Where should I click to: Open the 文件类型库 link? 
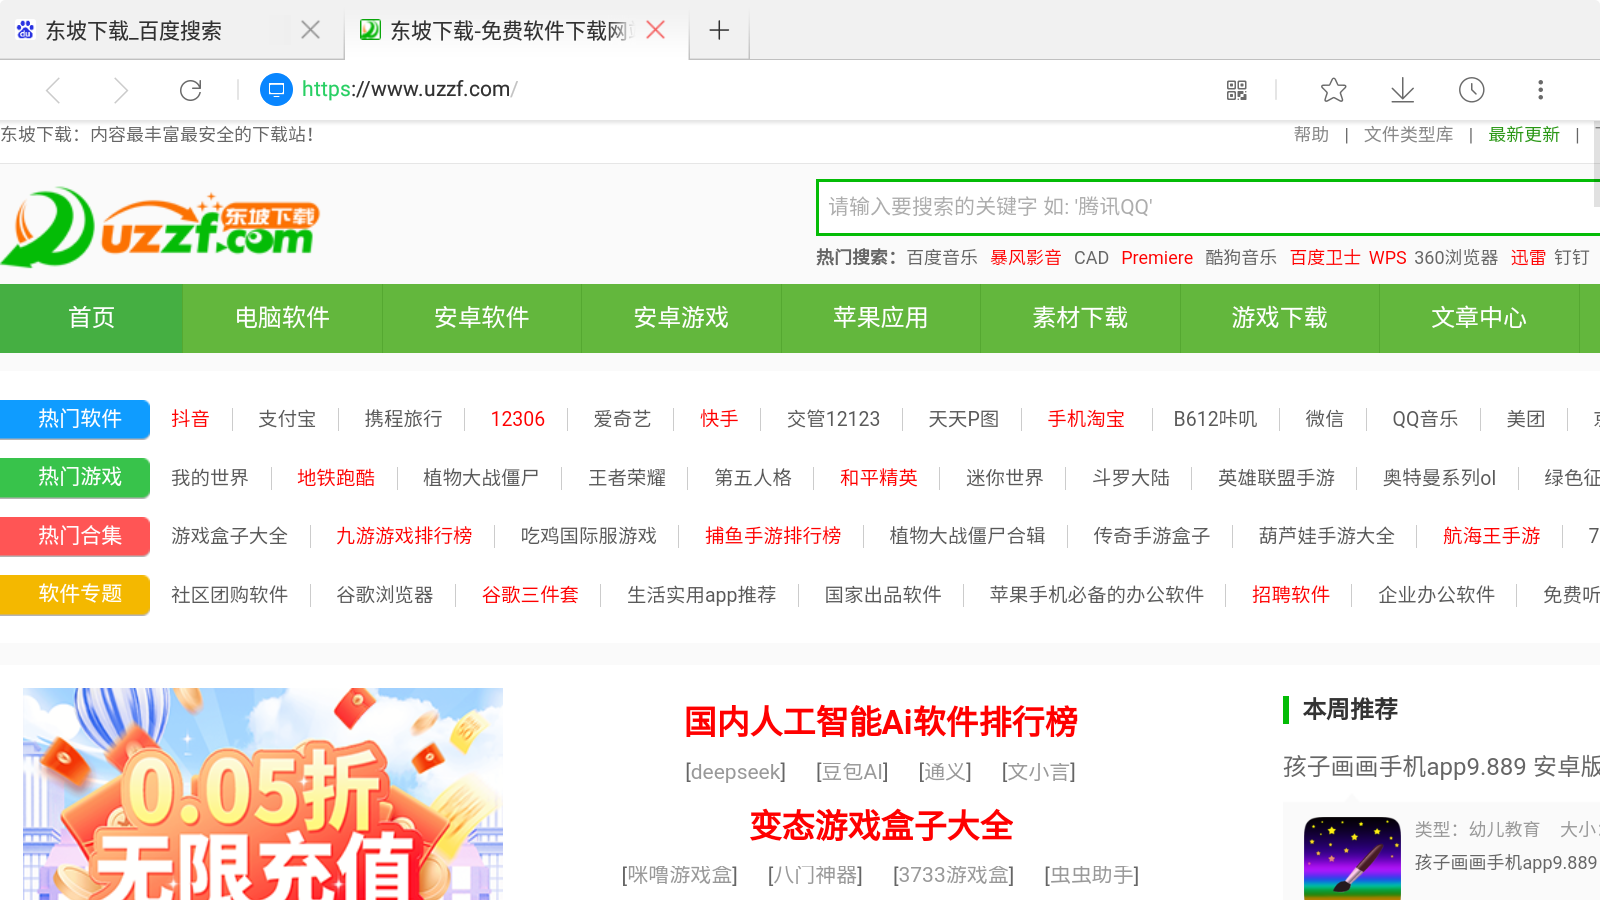[1408, 134]
